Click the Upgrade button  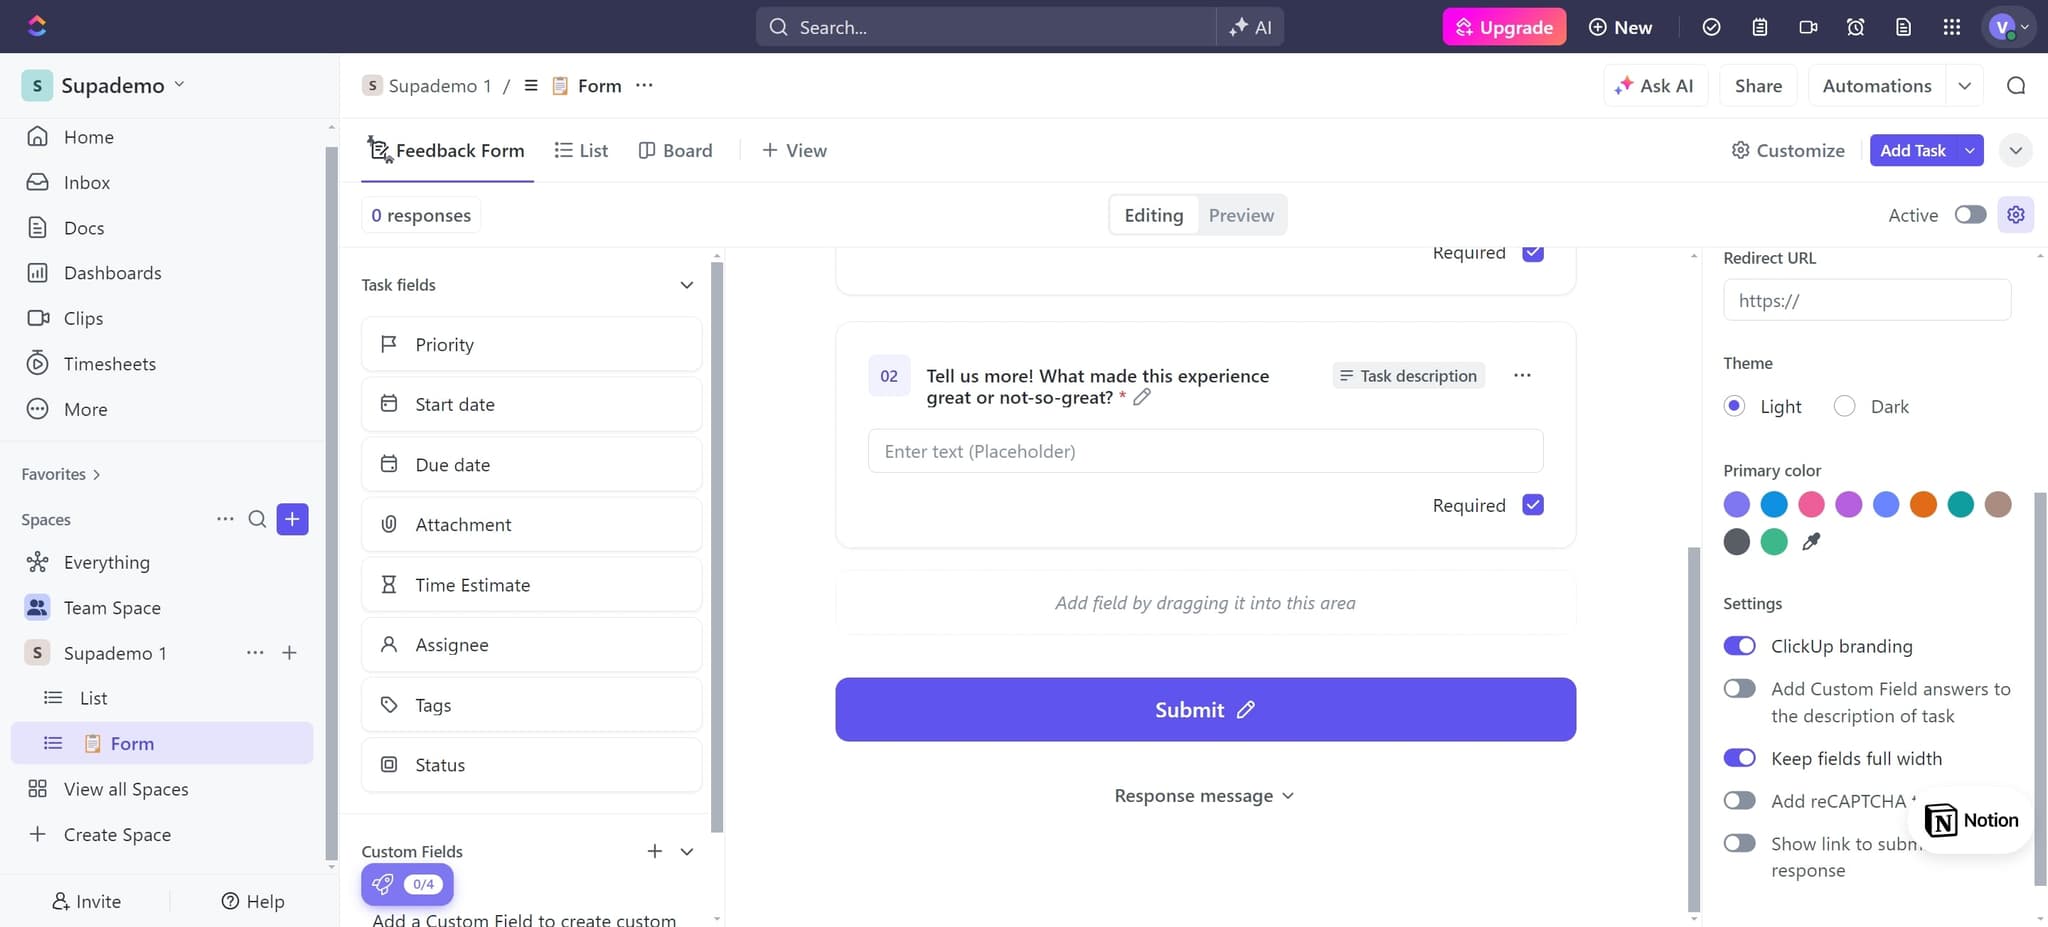1503,27
